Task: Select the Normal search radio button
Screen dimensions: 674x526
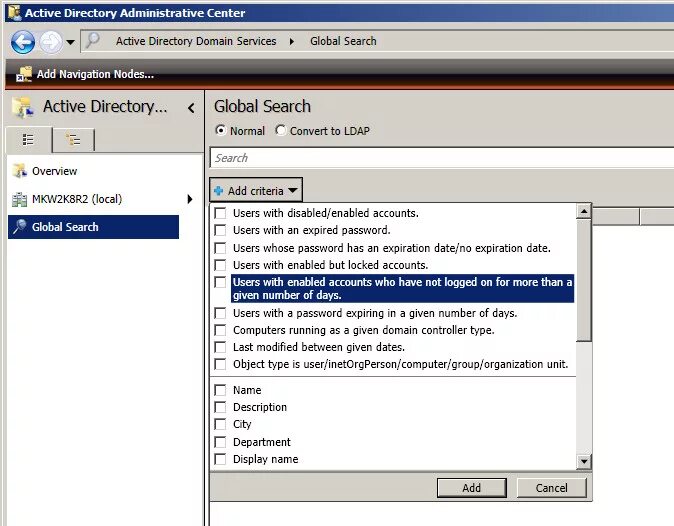Action: 221,130
